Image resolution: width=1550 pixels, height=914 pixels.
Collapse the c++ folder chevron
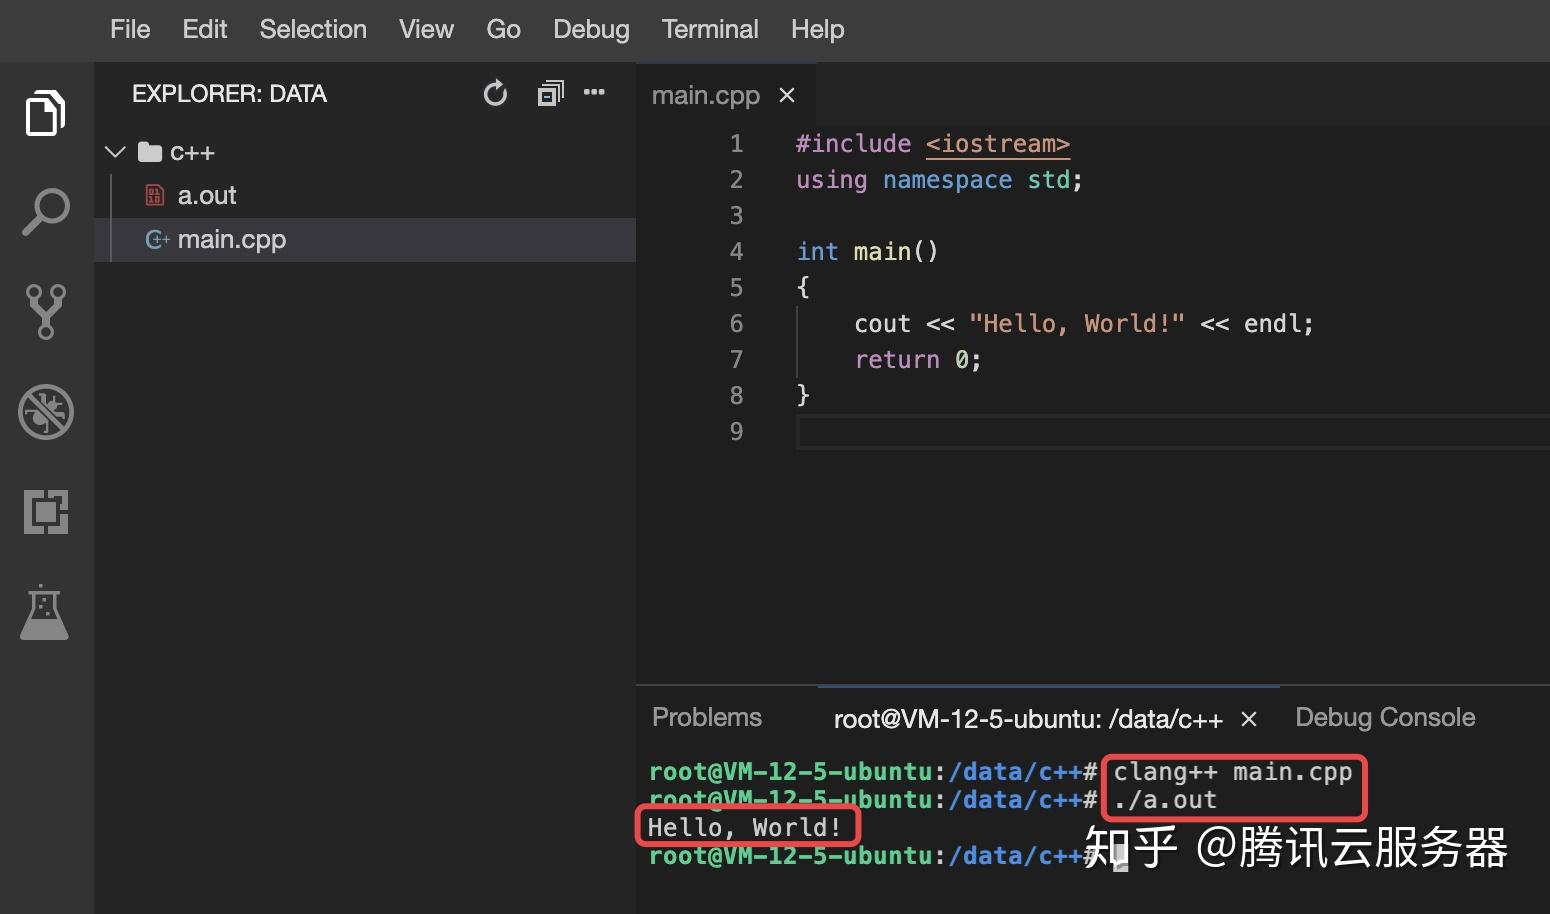tap(115, 152)
